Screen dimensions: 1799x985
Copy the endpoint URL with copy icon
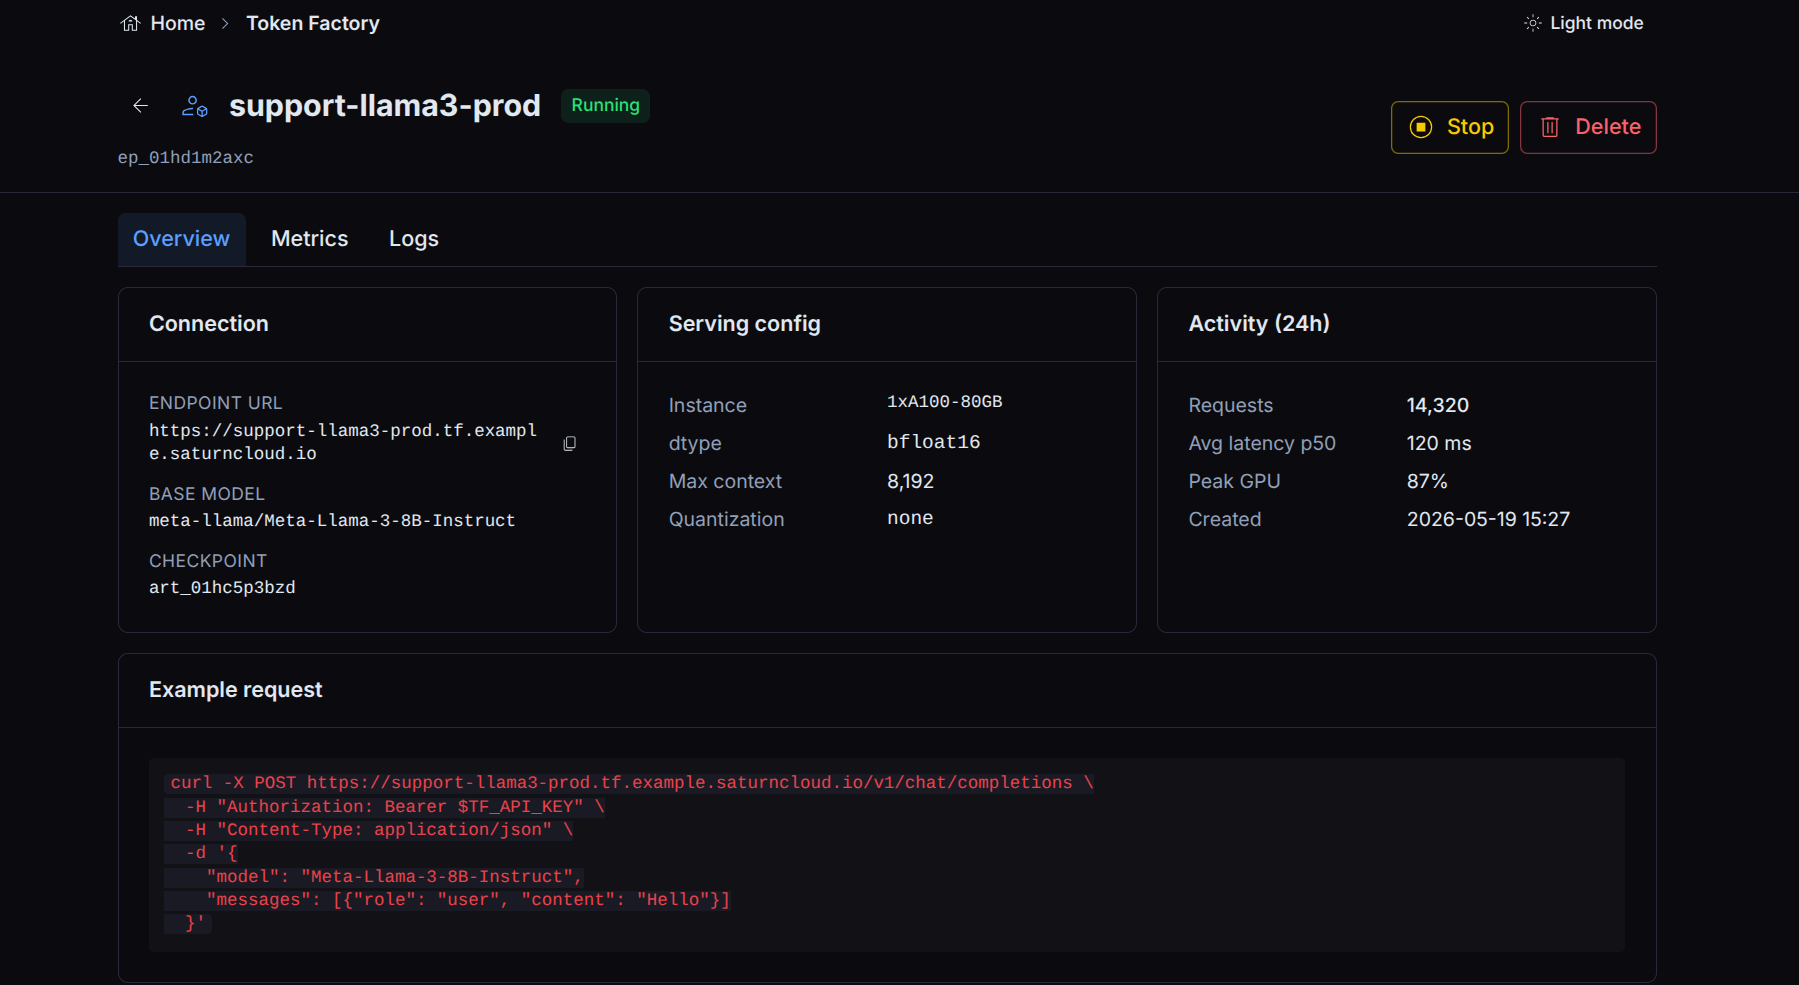point(569,443)
